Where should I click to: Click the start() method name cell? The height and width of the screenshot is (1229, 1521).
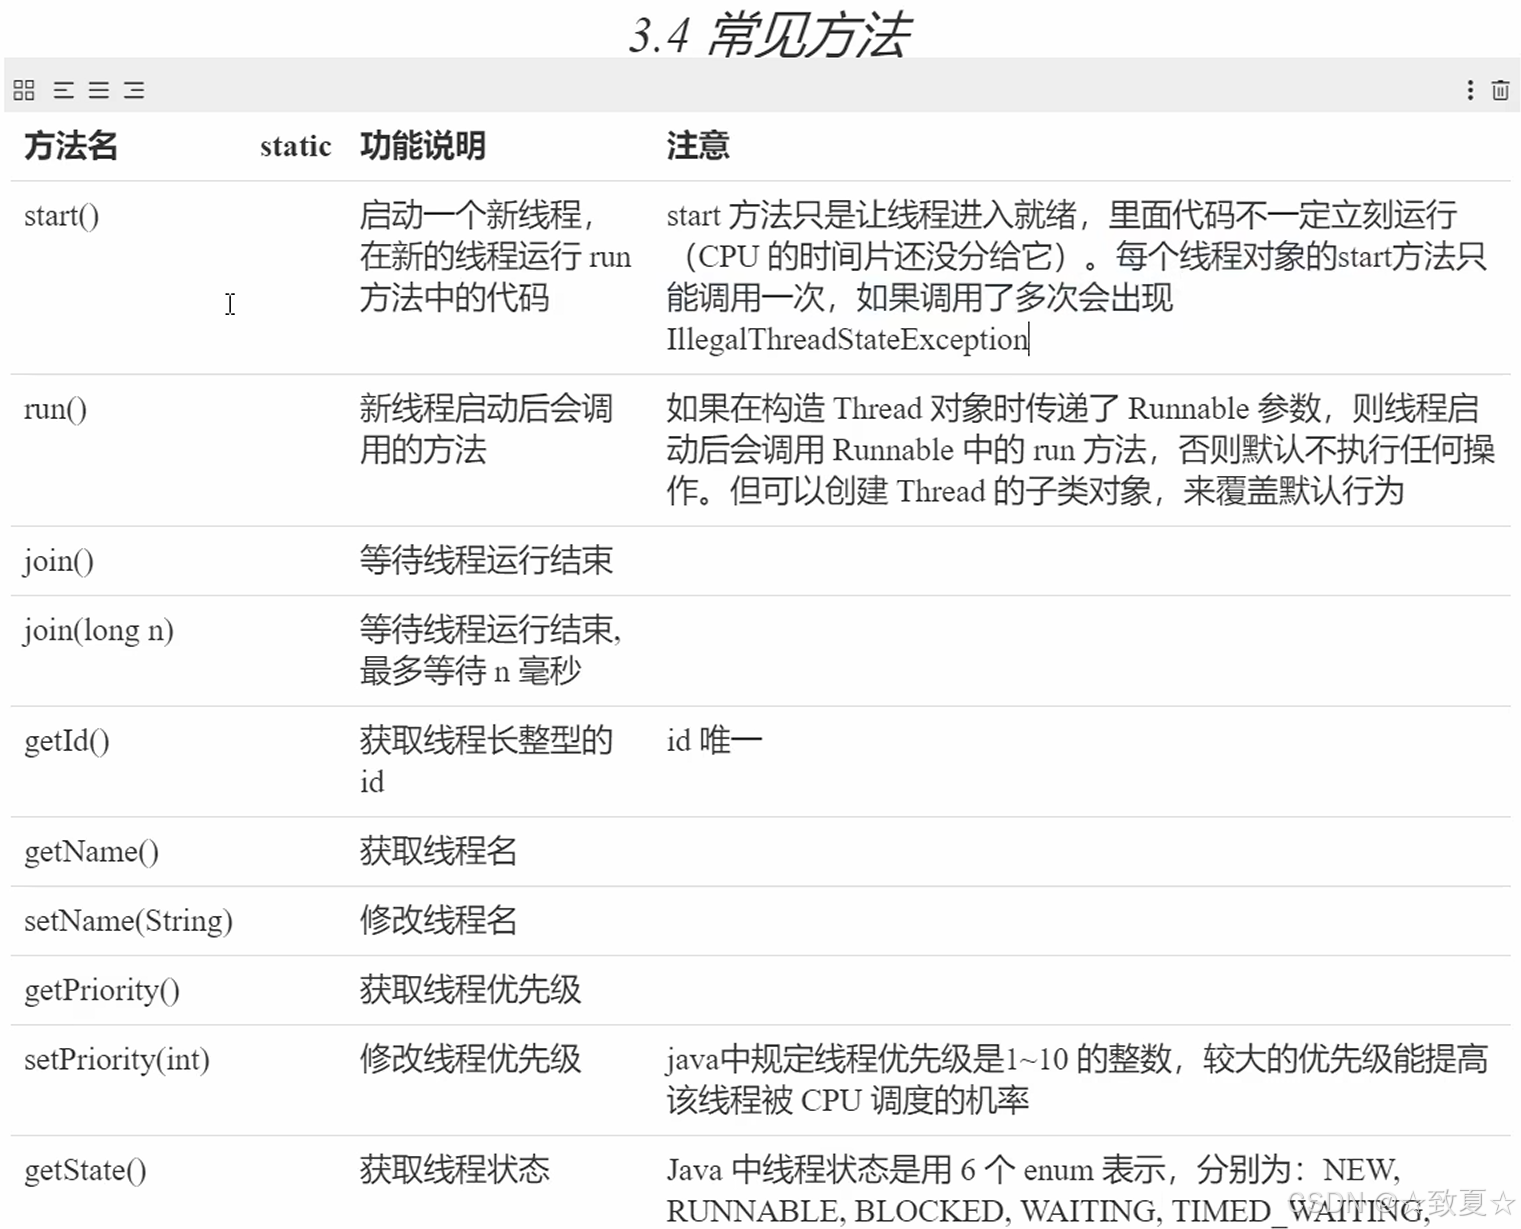pyautogui.click(x=61, y=215)
